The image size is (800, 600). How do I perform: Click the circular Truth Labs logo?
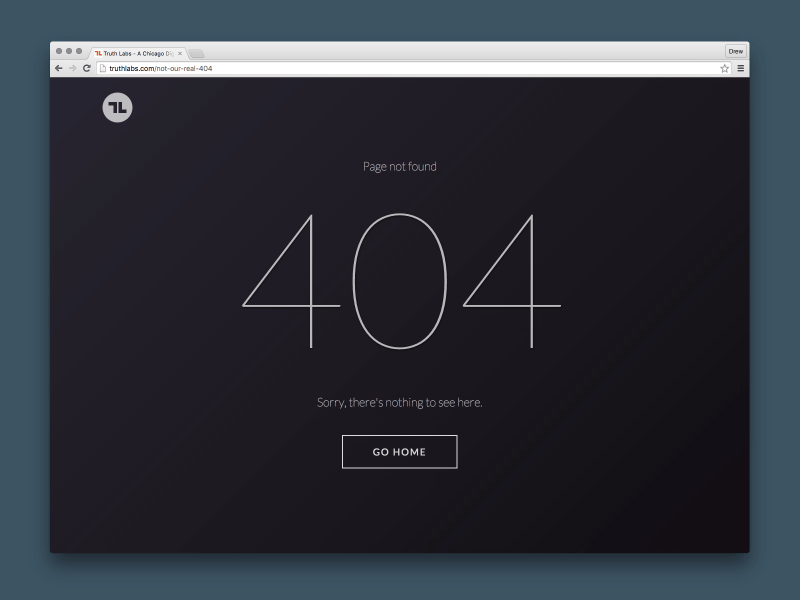114,106
